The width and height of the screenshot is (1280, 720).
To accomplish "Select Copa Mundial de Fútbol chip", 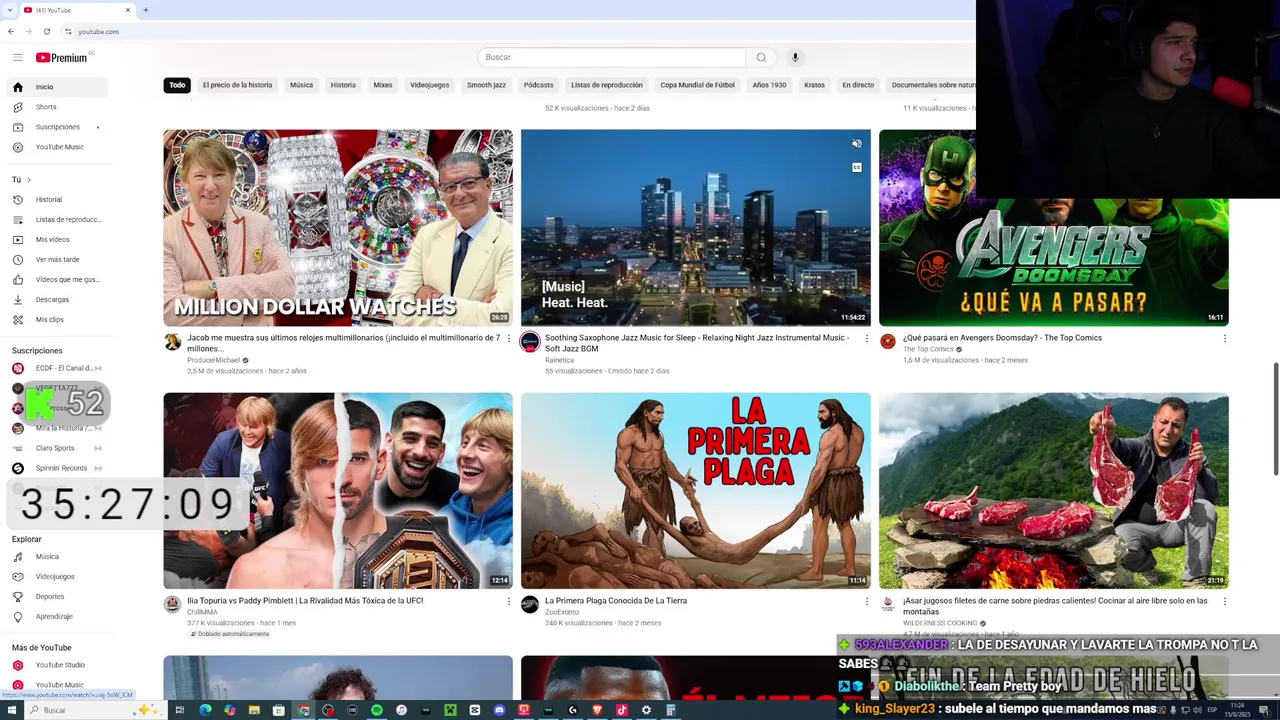I will 697,85.
